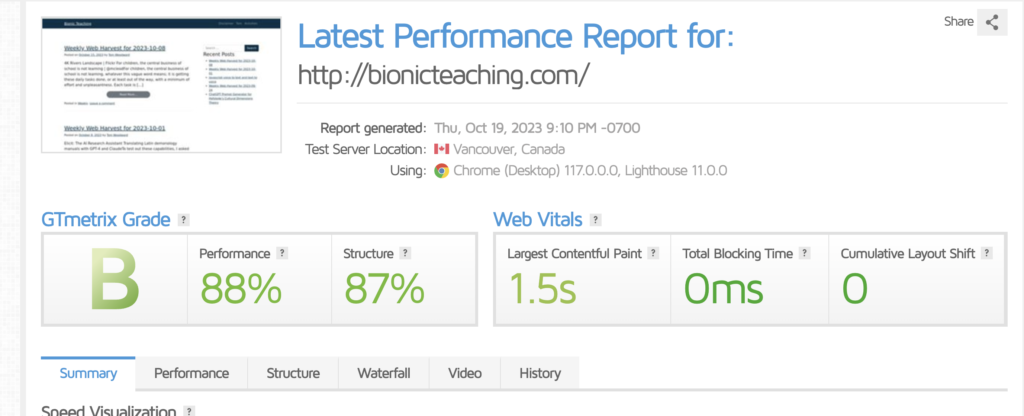Click Speed Visualization help icon
The width and height of the screenshot is (1024, 416).
click(x=189, y=411)
